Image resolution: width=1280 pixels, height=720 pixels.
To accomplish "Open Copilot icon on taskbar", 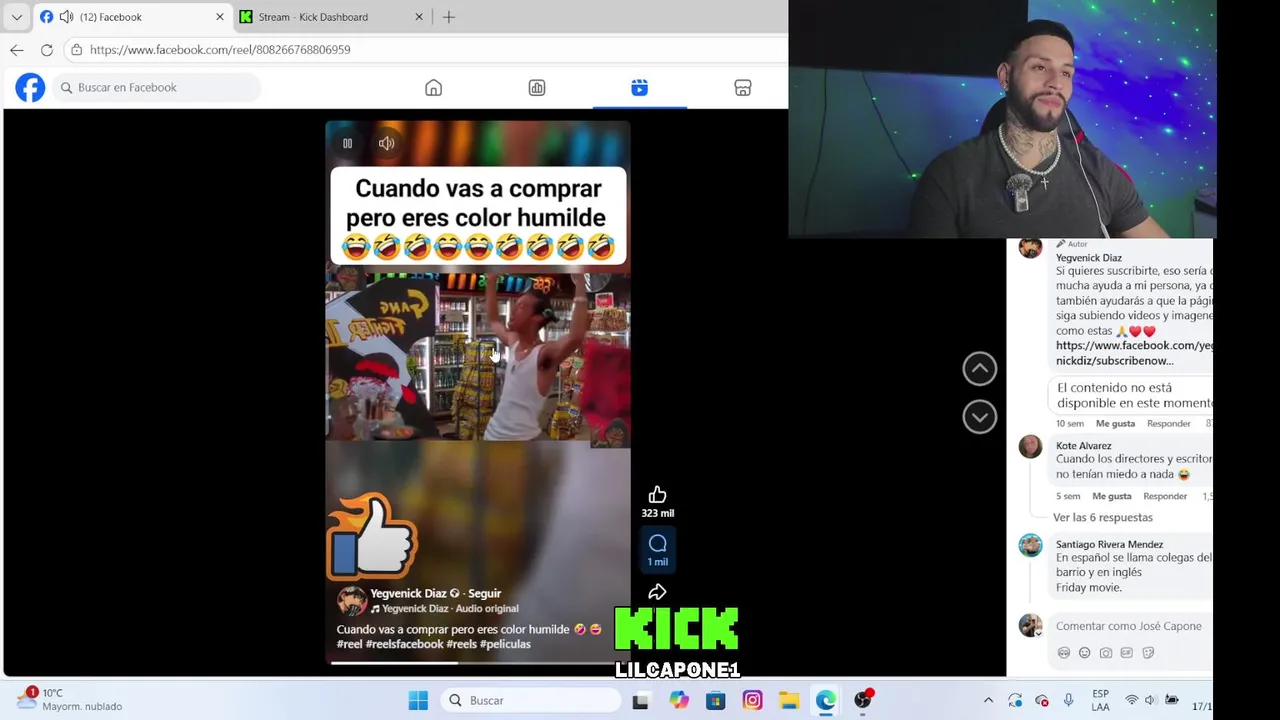I will tap(679, 701).
